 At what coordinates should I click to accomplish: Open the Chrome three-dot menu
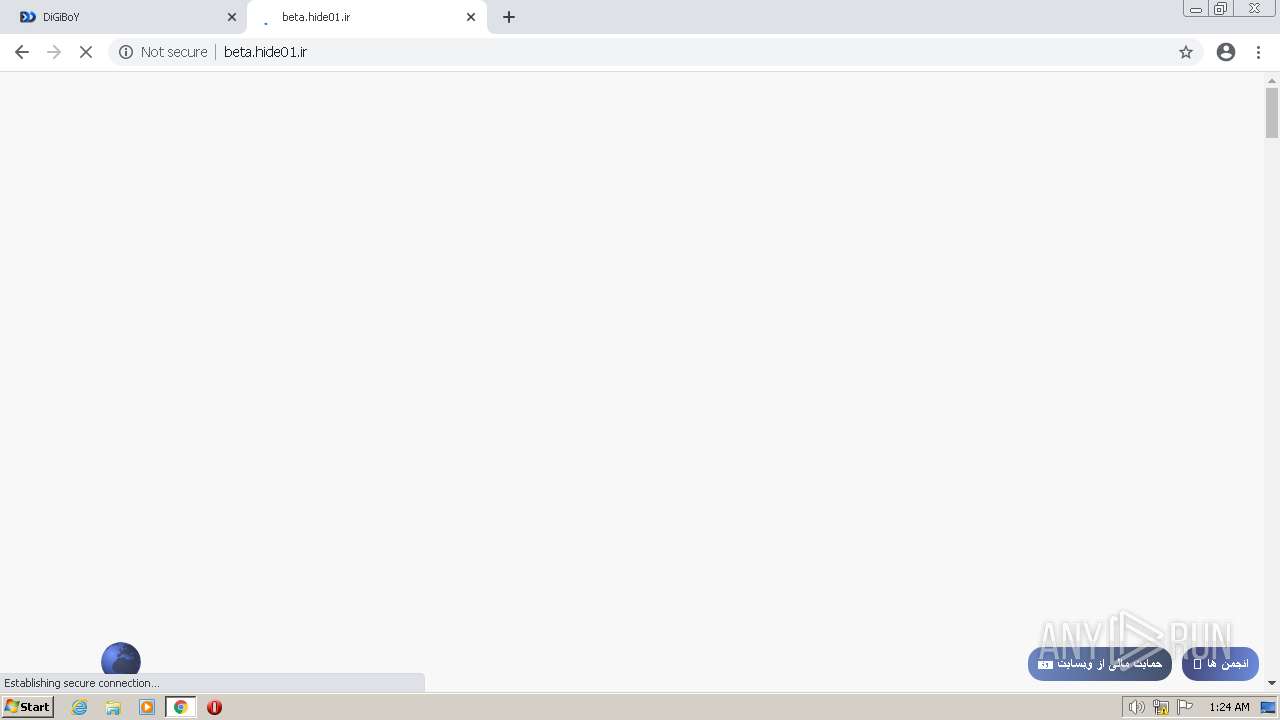(1259, 52)
